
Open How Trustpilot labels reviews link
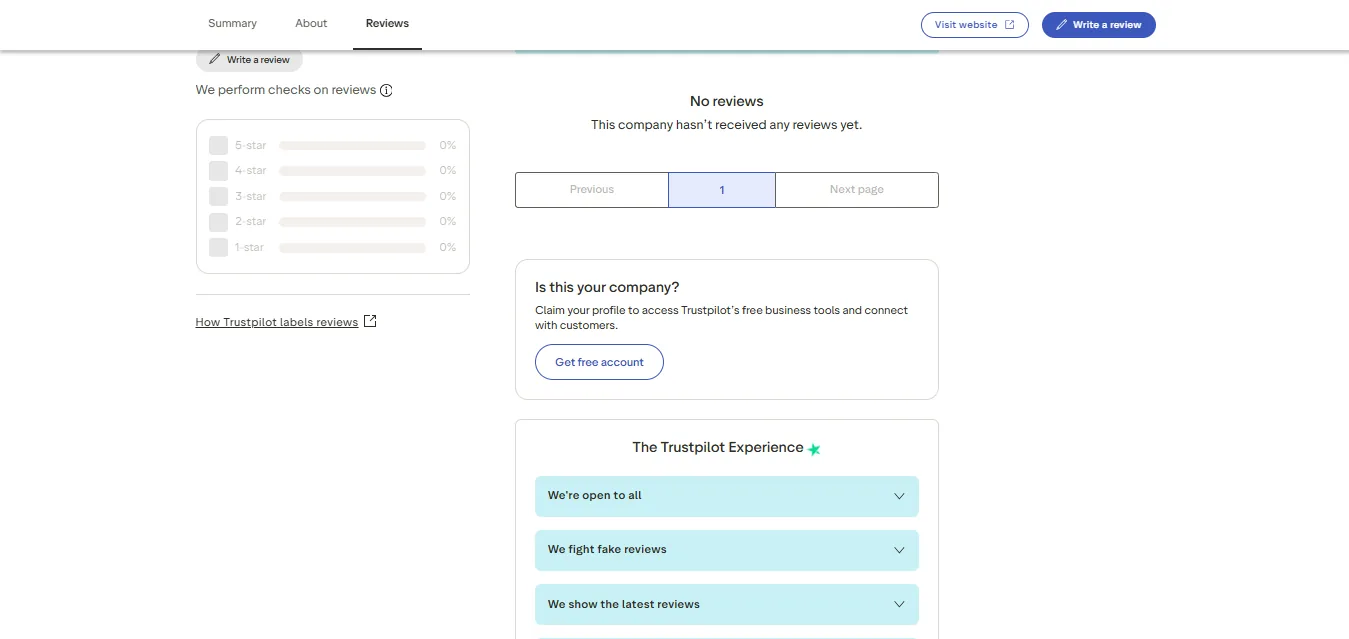(277, 322)
